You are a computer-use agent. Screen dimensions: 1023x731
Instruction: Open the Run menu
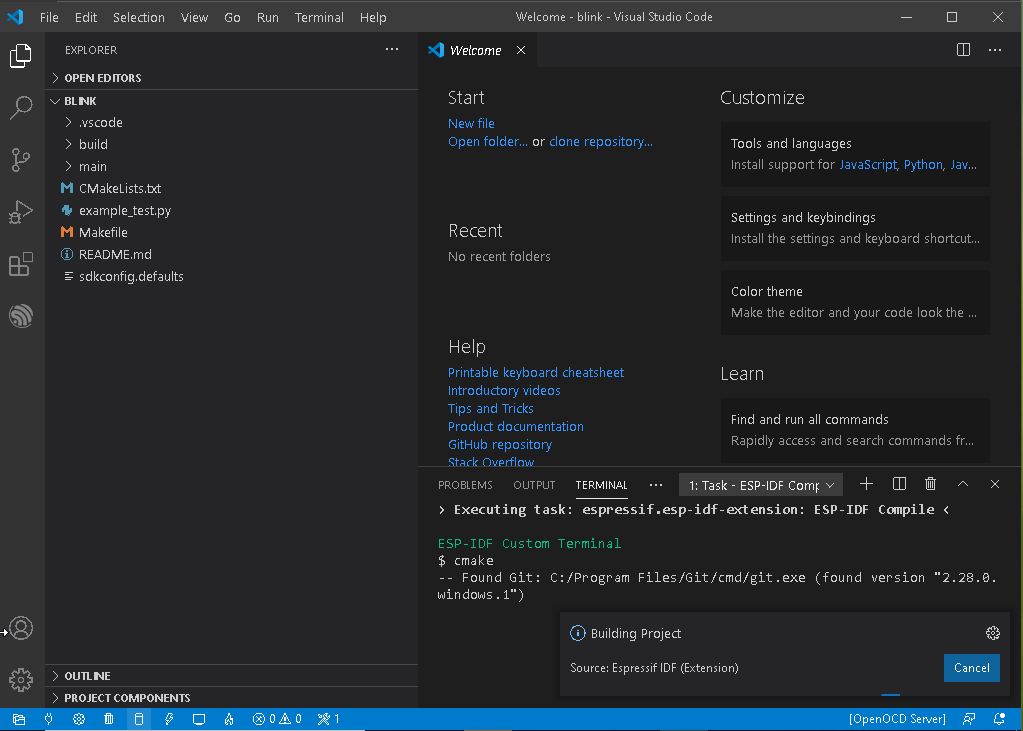[267, 17]
